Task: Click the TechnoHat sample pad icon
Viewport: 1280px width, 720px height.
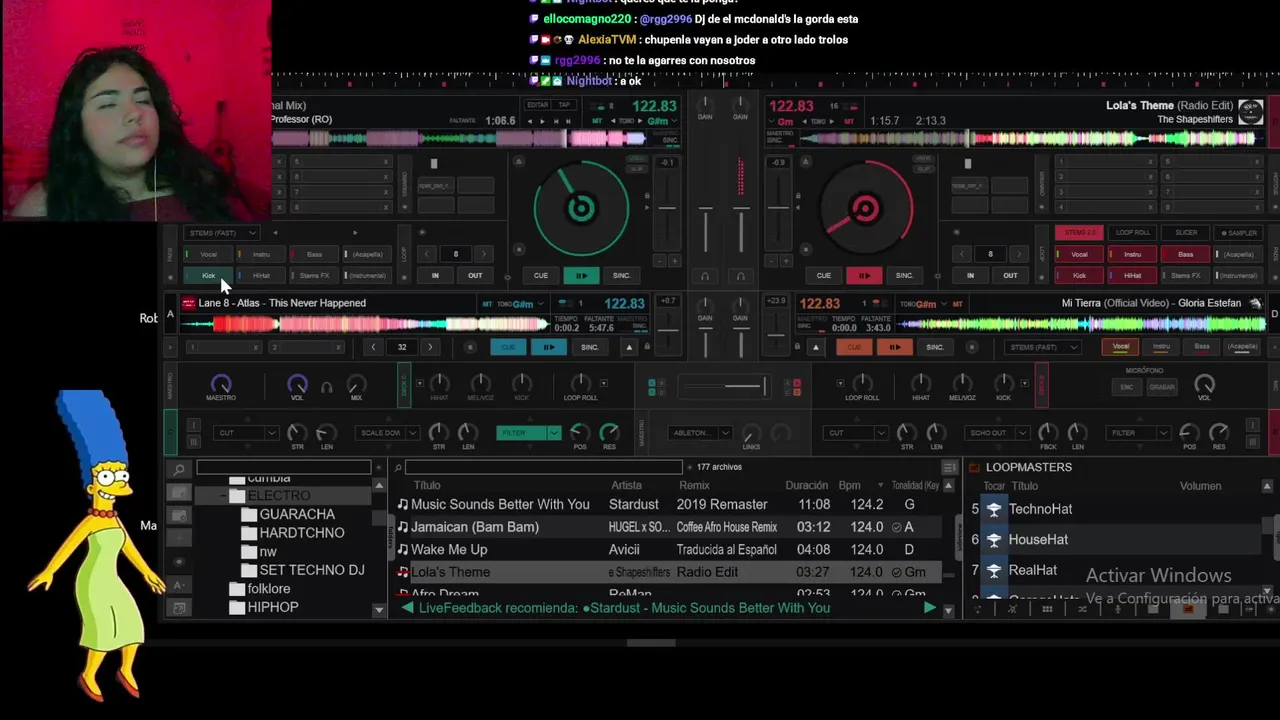Action: pos(994,509)
